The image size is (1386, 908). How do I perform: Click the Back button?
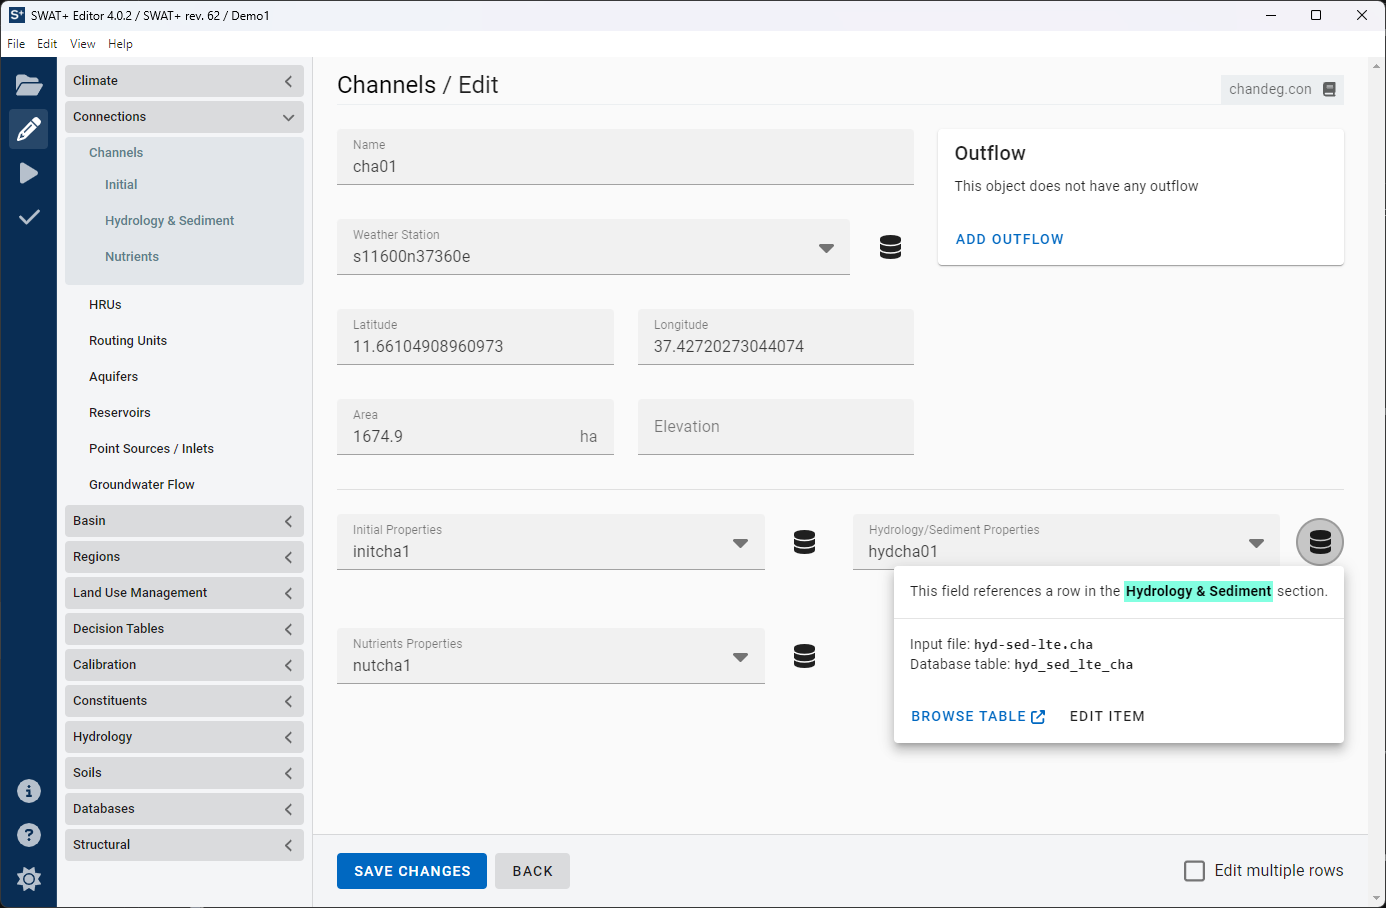533,871
